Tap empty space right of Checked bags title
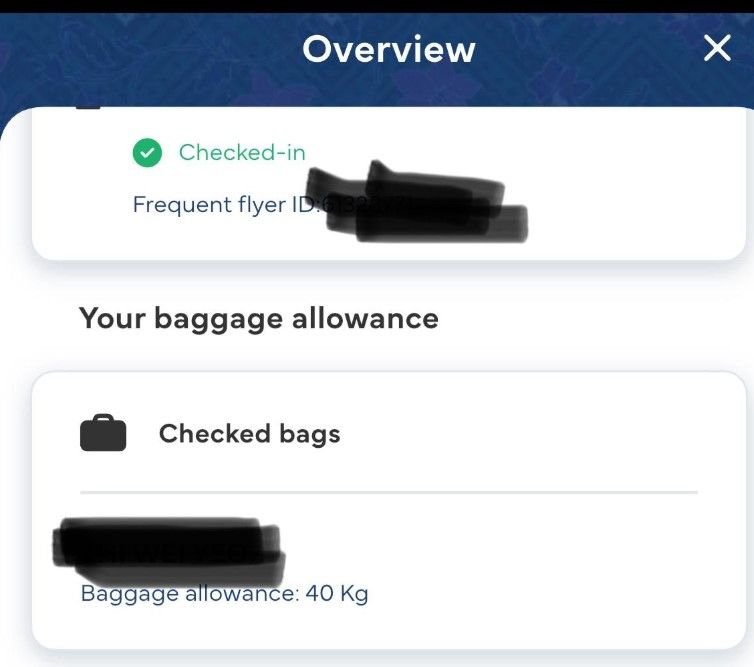754x667 pixels. 530,434
